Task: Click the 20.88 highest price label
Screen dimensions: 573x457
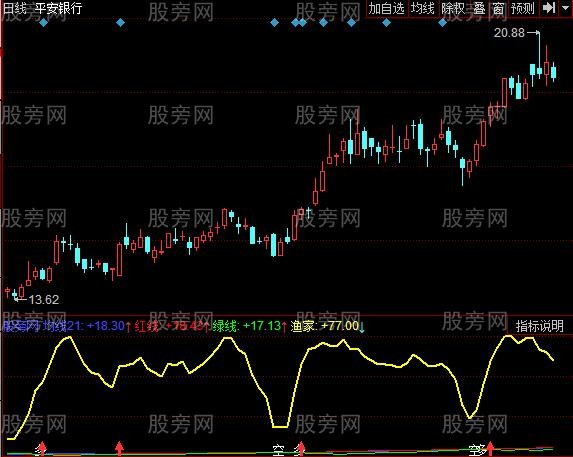Action: point(509,33)
